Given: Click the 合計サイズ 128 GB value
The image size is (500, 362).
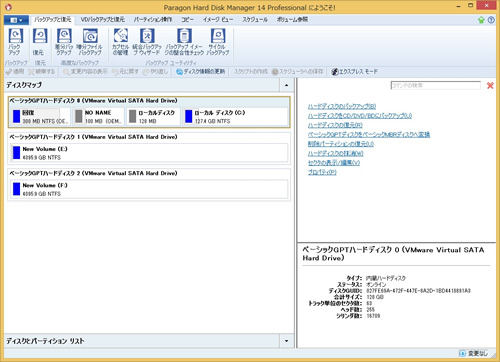Looking at the screenshot, I should click(x=375, y=297).
